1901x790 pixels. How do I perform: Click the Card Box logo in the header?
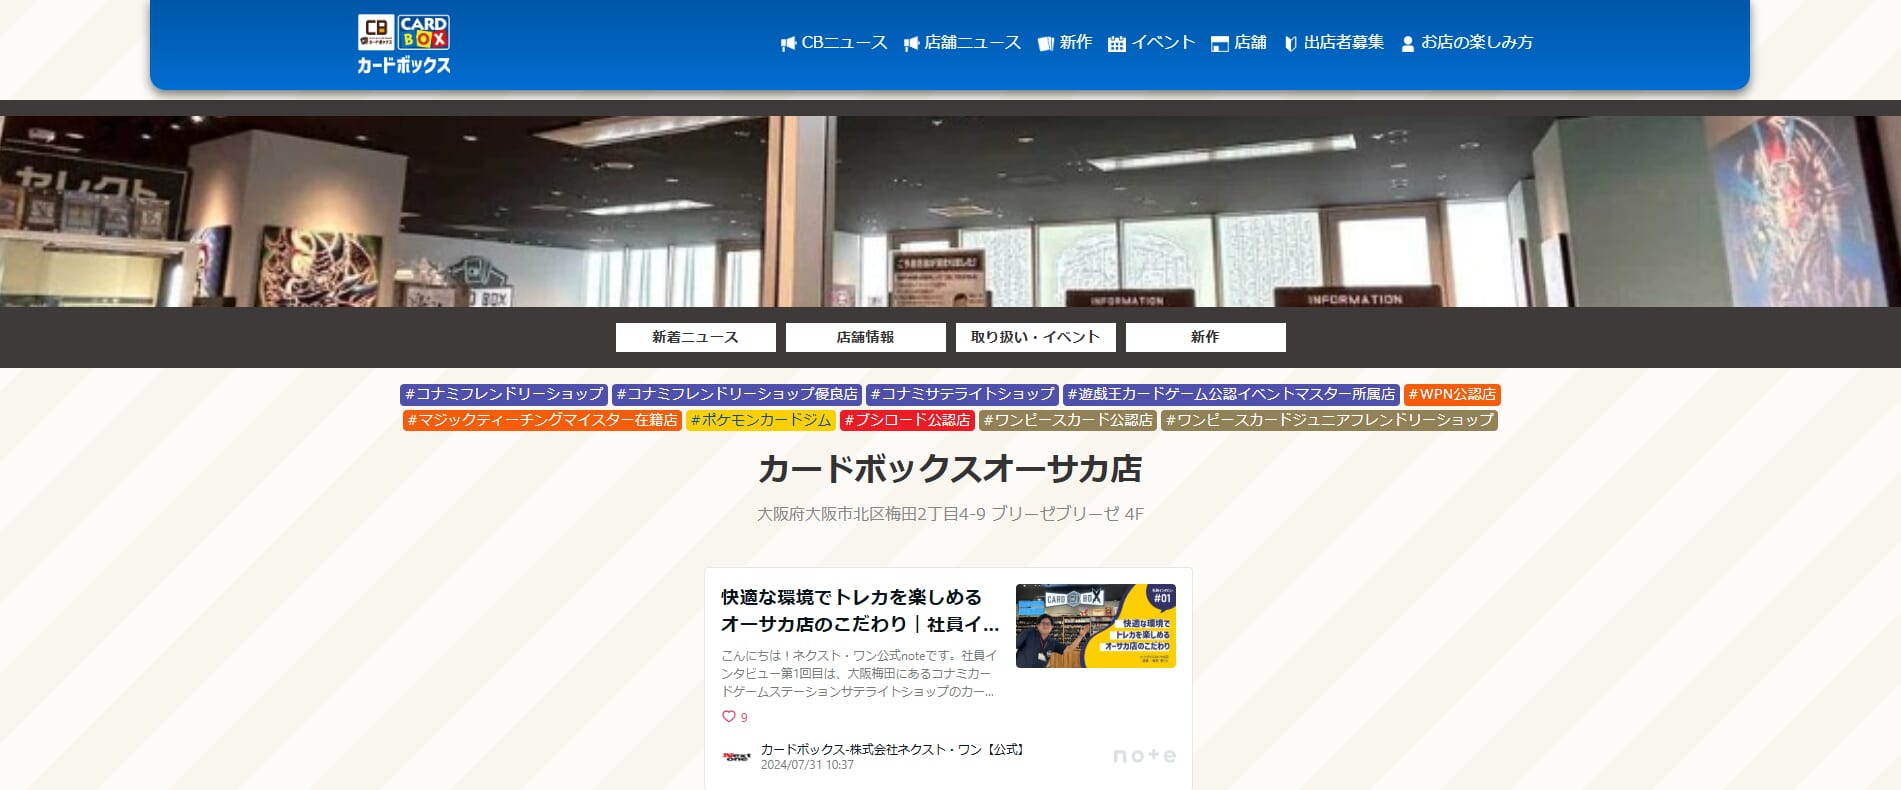pyautogui.click(x=404, y=45)
